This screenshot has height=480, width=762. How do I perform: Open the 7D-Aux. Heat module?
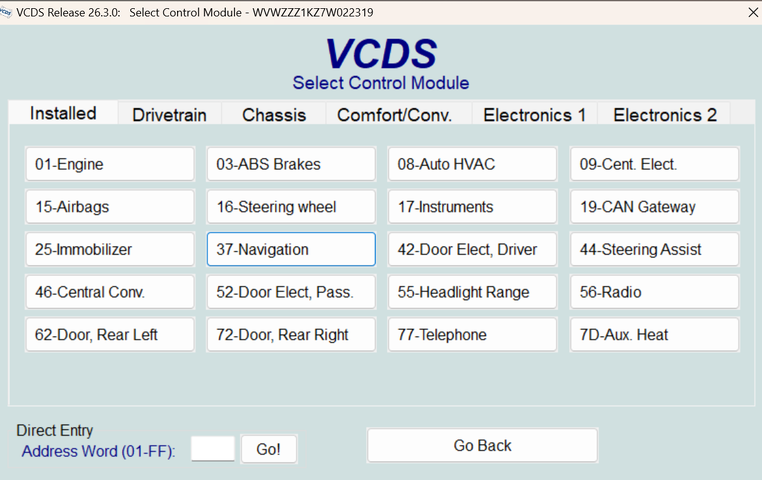[655, 335]
